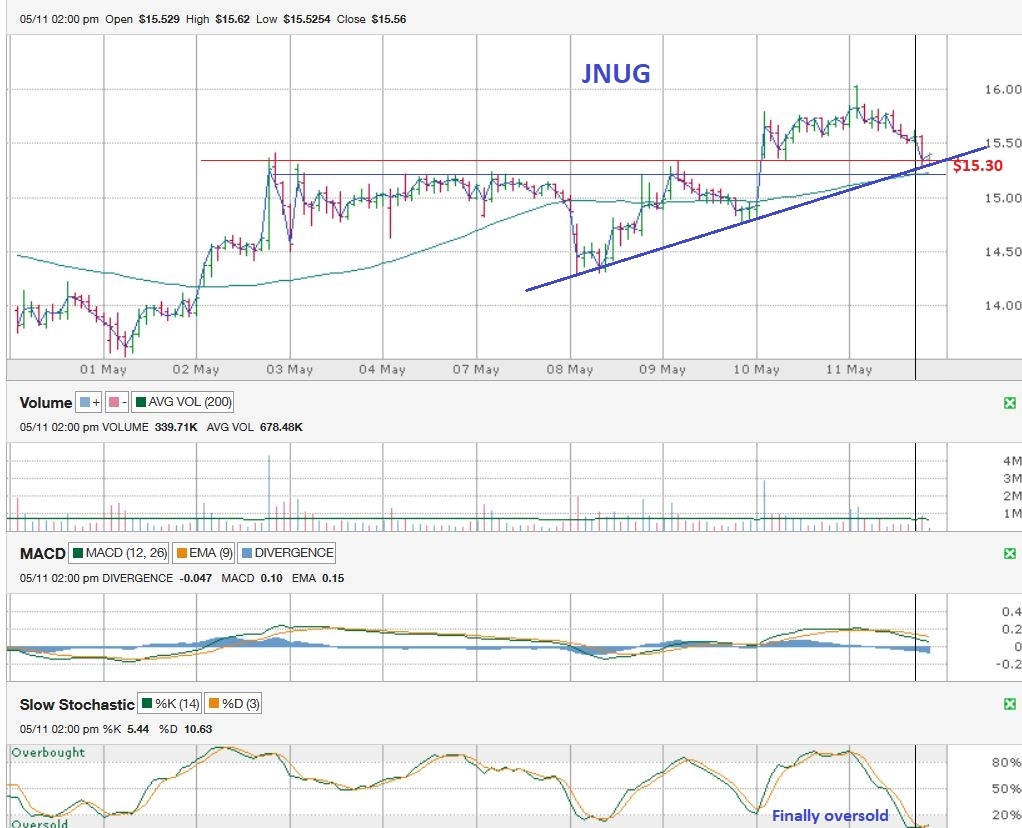Click the 11 May date axis label
This screenshot has height=828, width=1022.
(x=848, y=370)
